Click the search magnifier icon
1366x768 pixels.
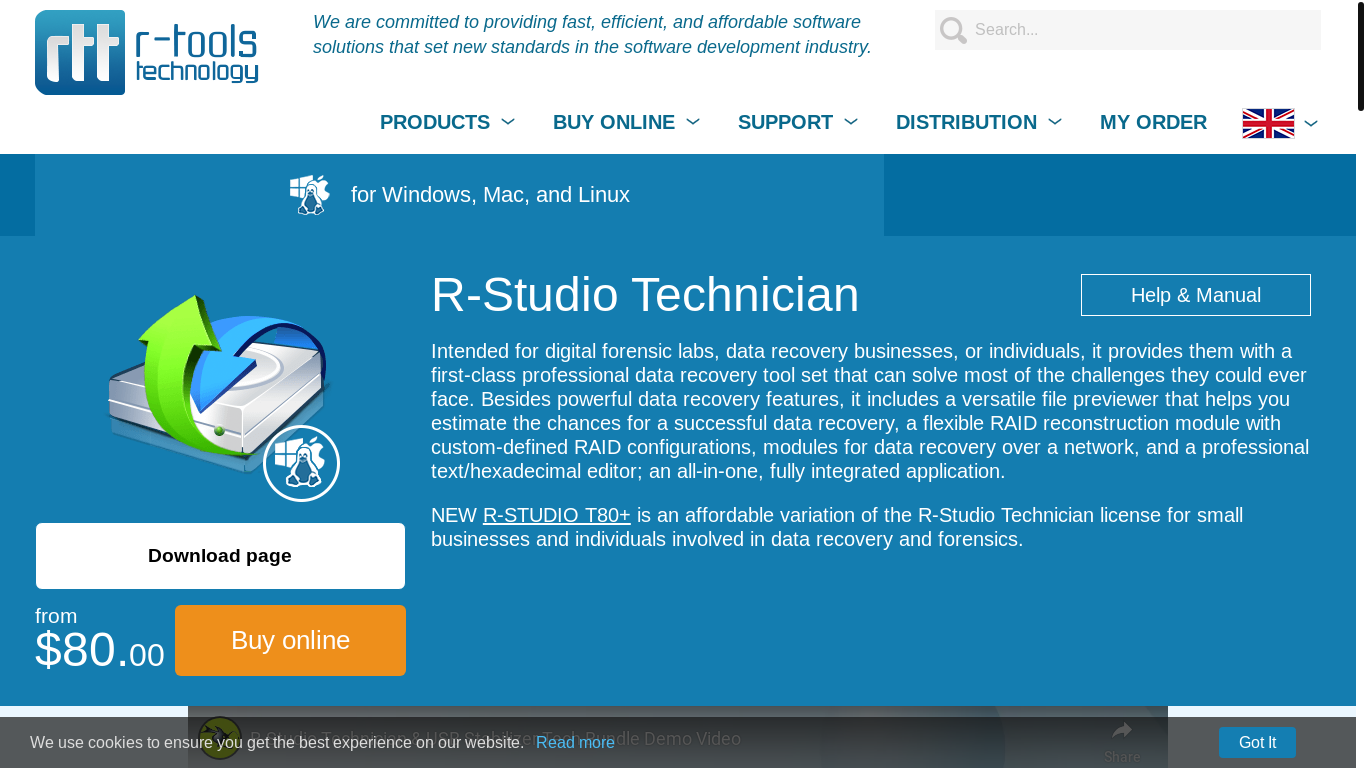click(953, 30)
